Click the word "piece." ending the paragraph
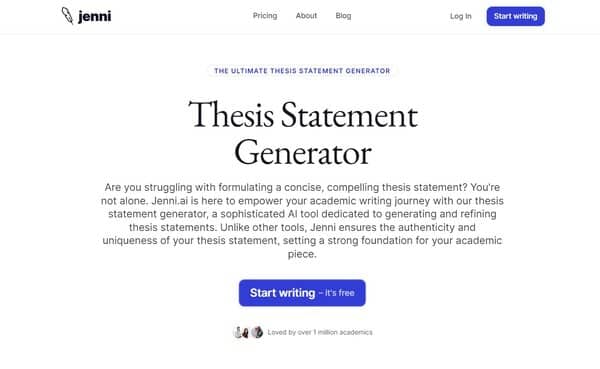 [302, 254]
